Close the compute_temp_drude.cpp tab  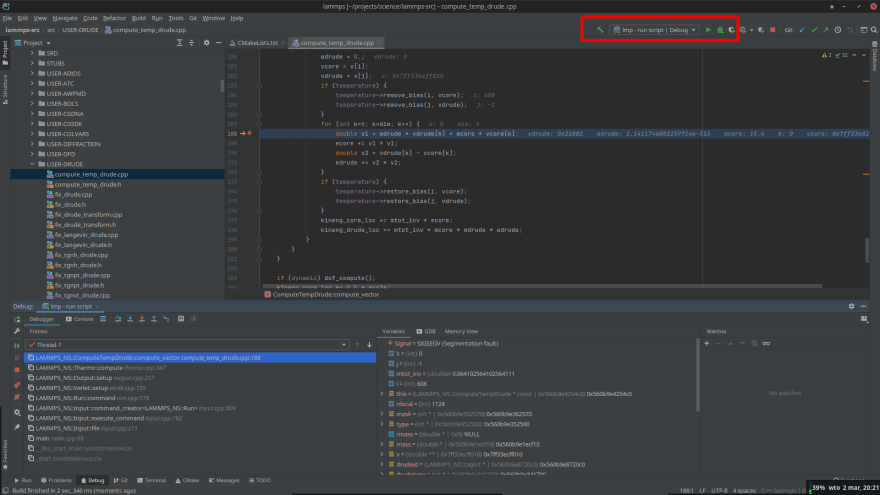[x=379, y=43]
